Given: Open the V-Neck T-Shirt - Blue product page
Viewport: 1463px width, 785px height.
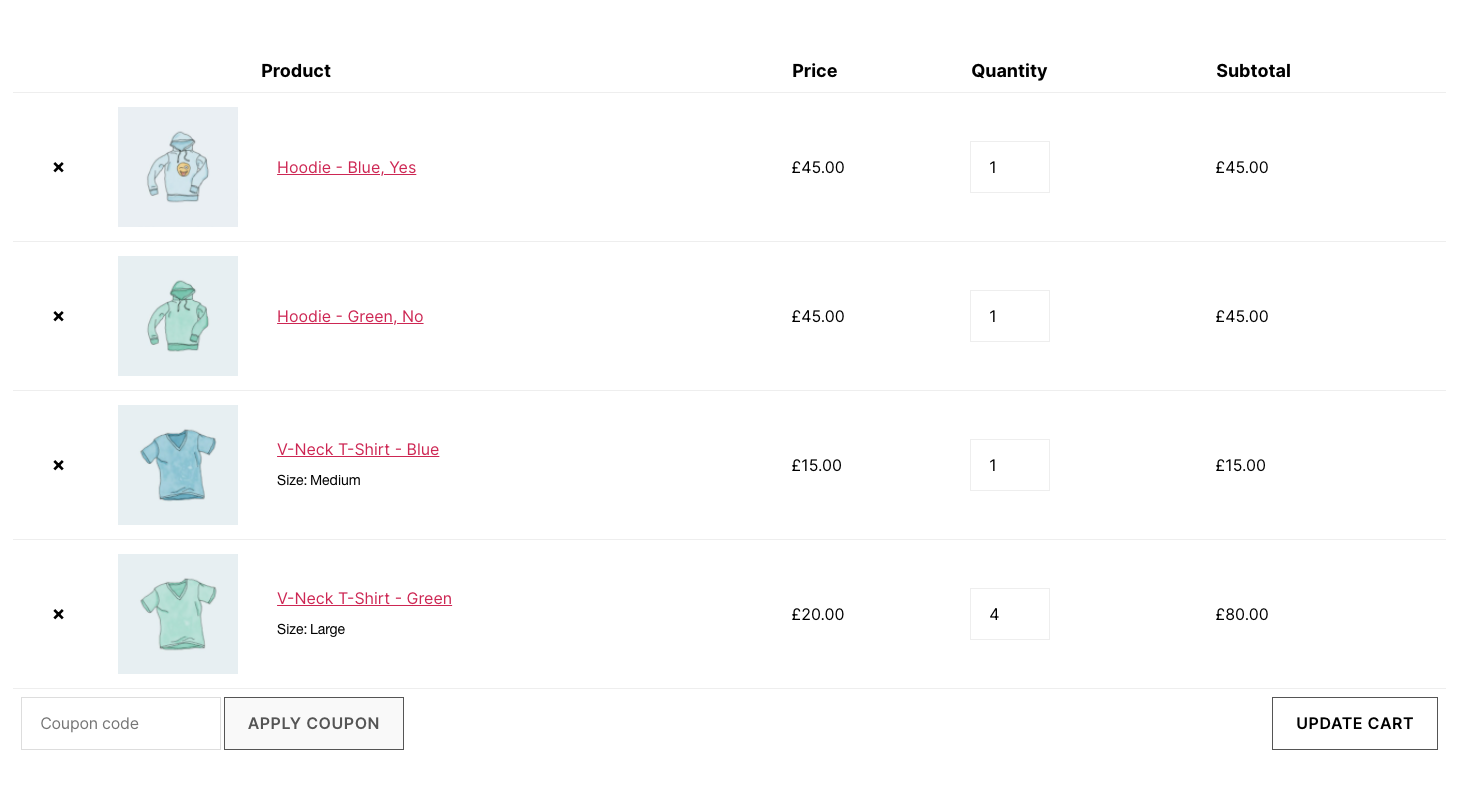Looking at the screenshot, I should [358, 449].
